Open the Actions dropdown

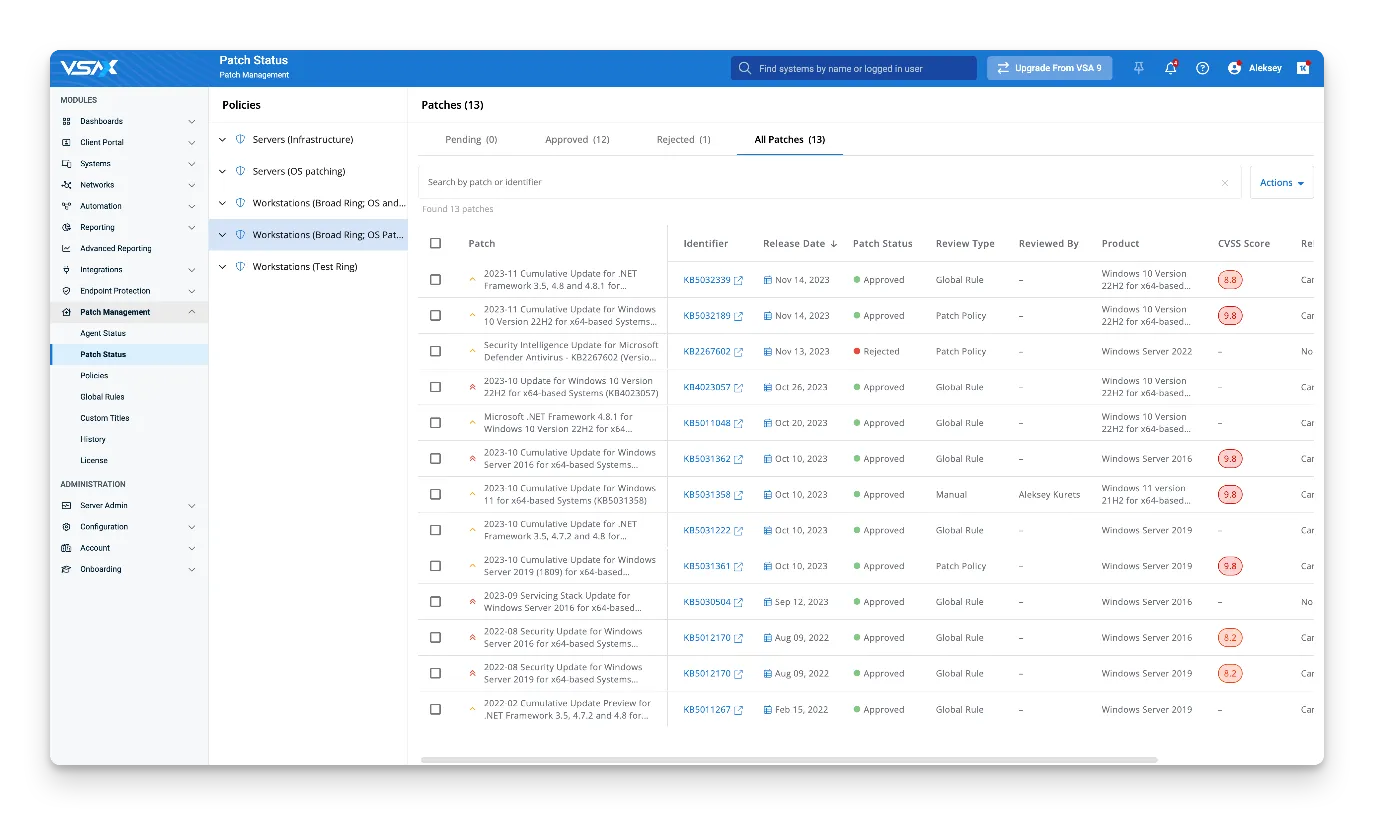pos(1281,183)
